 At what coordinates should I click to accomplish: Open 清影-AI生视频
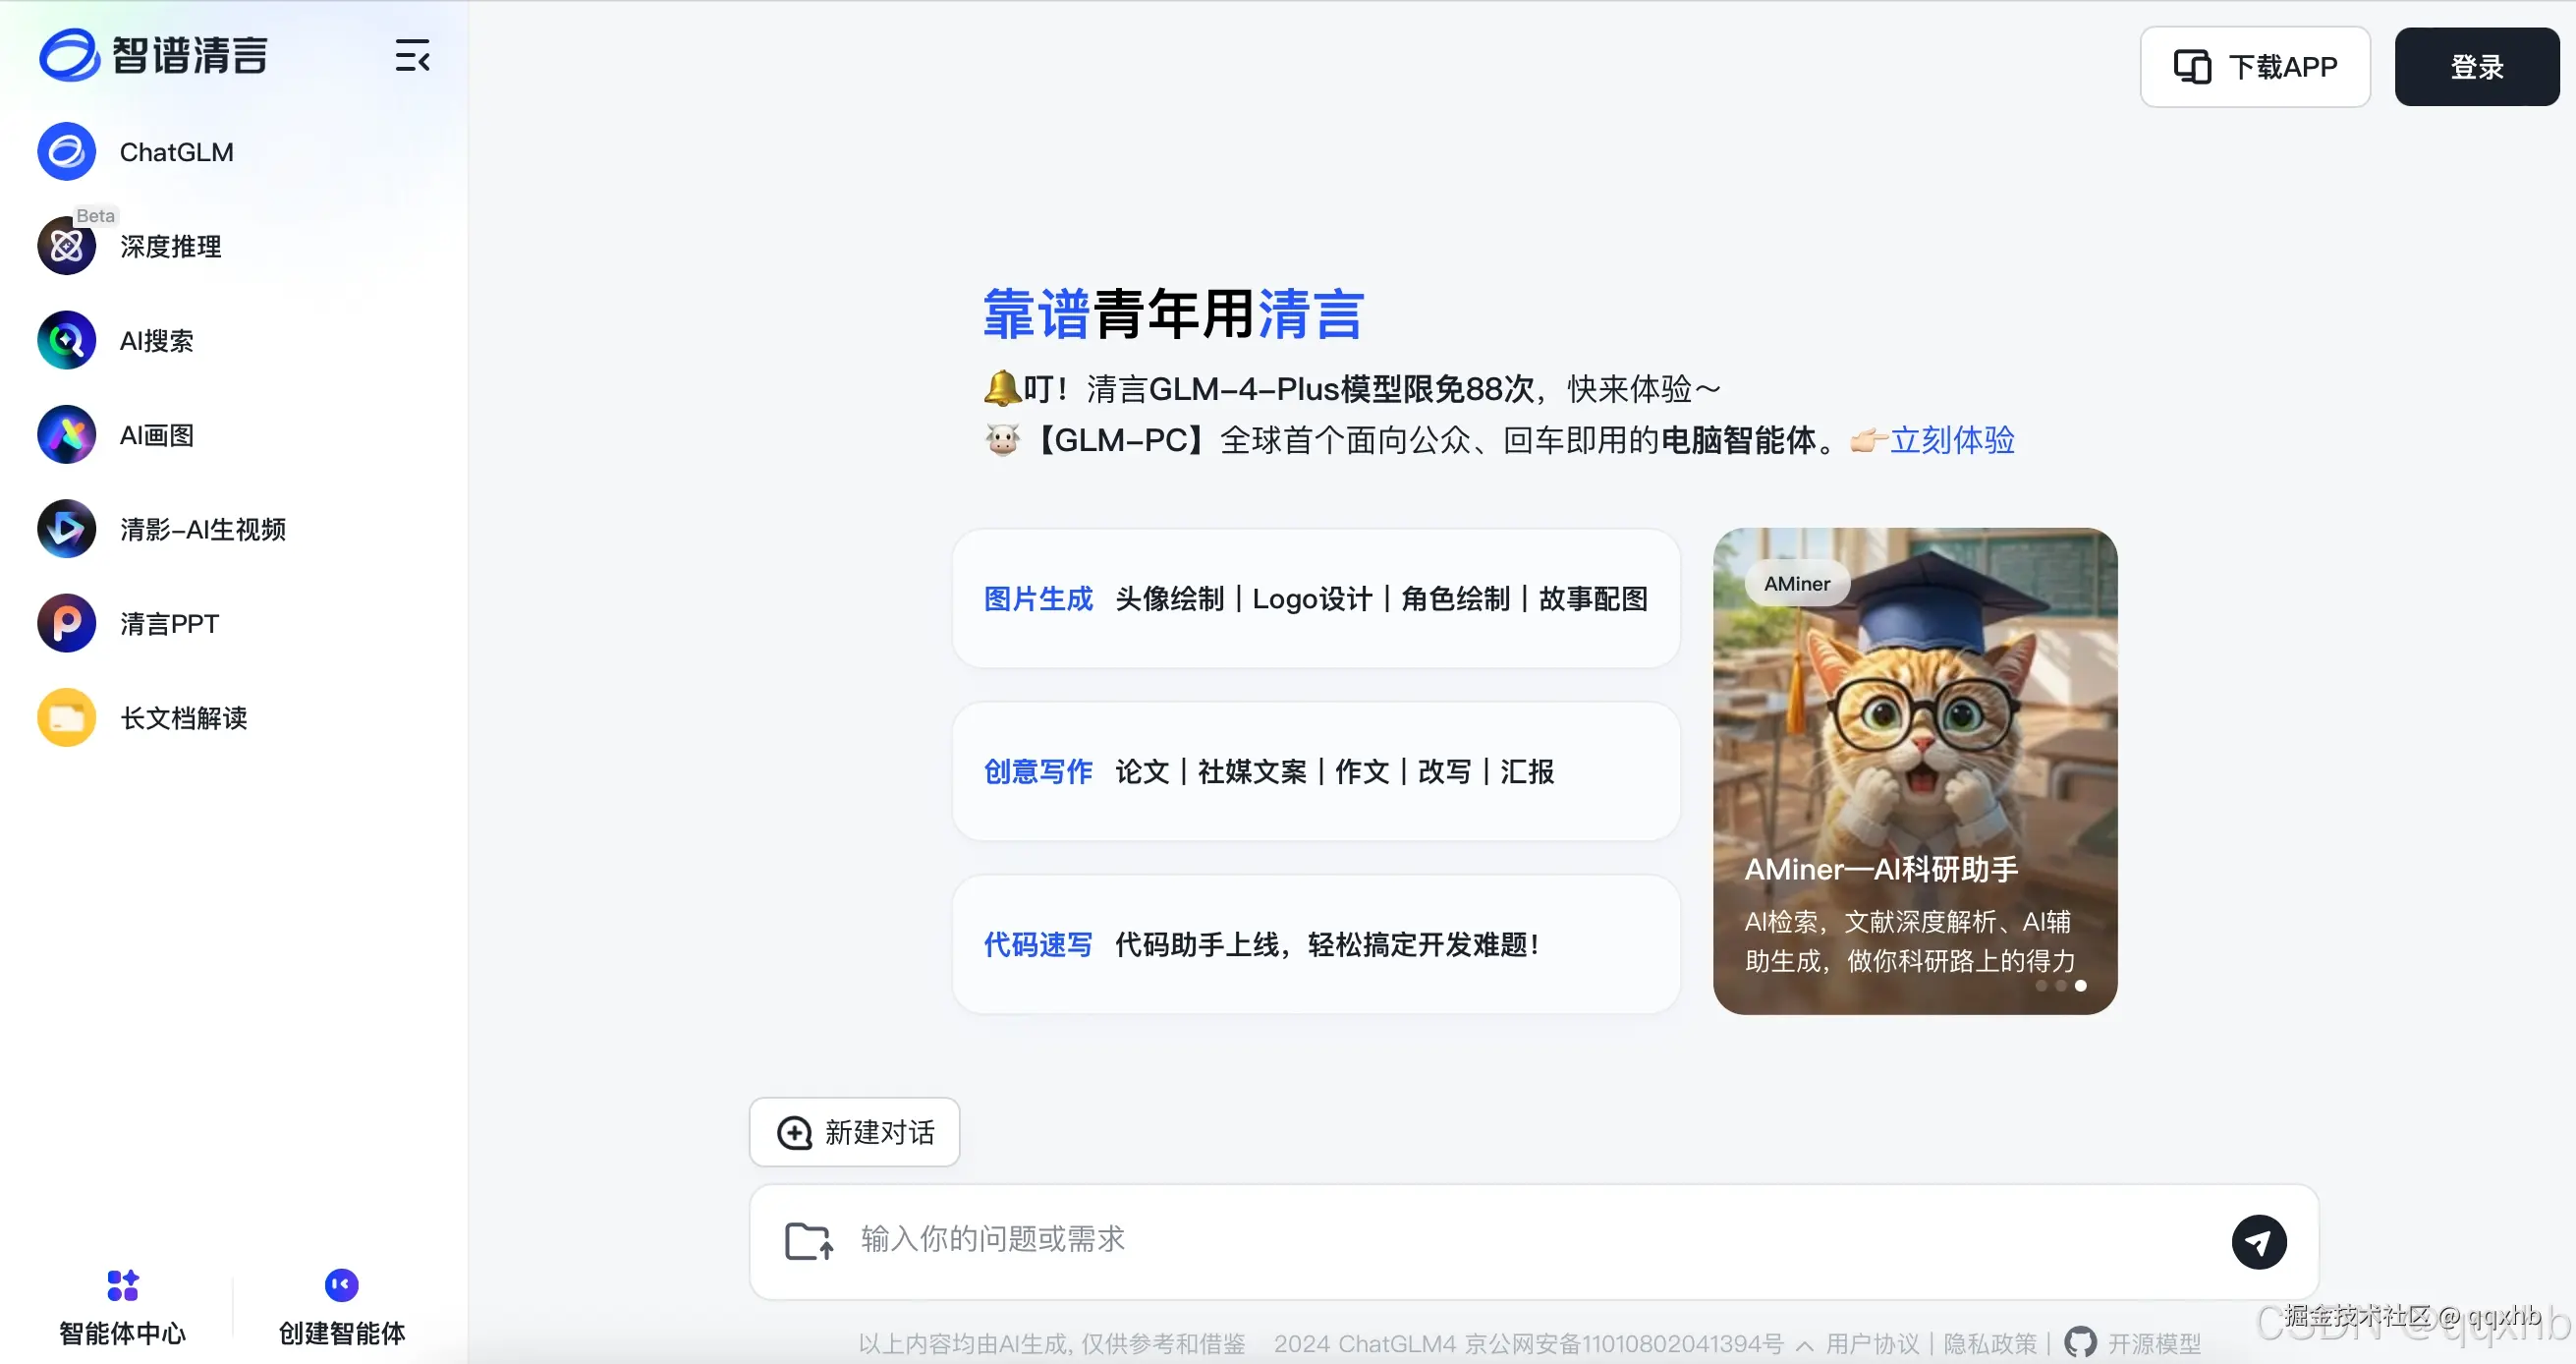(202, 529)
